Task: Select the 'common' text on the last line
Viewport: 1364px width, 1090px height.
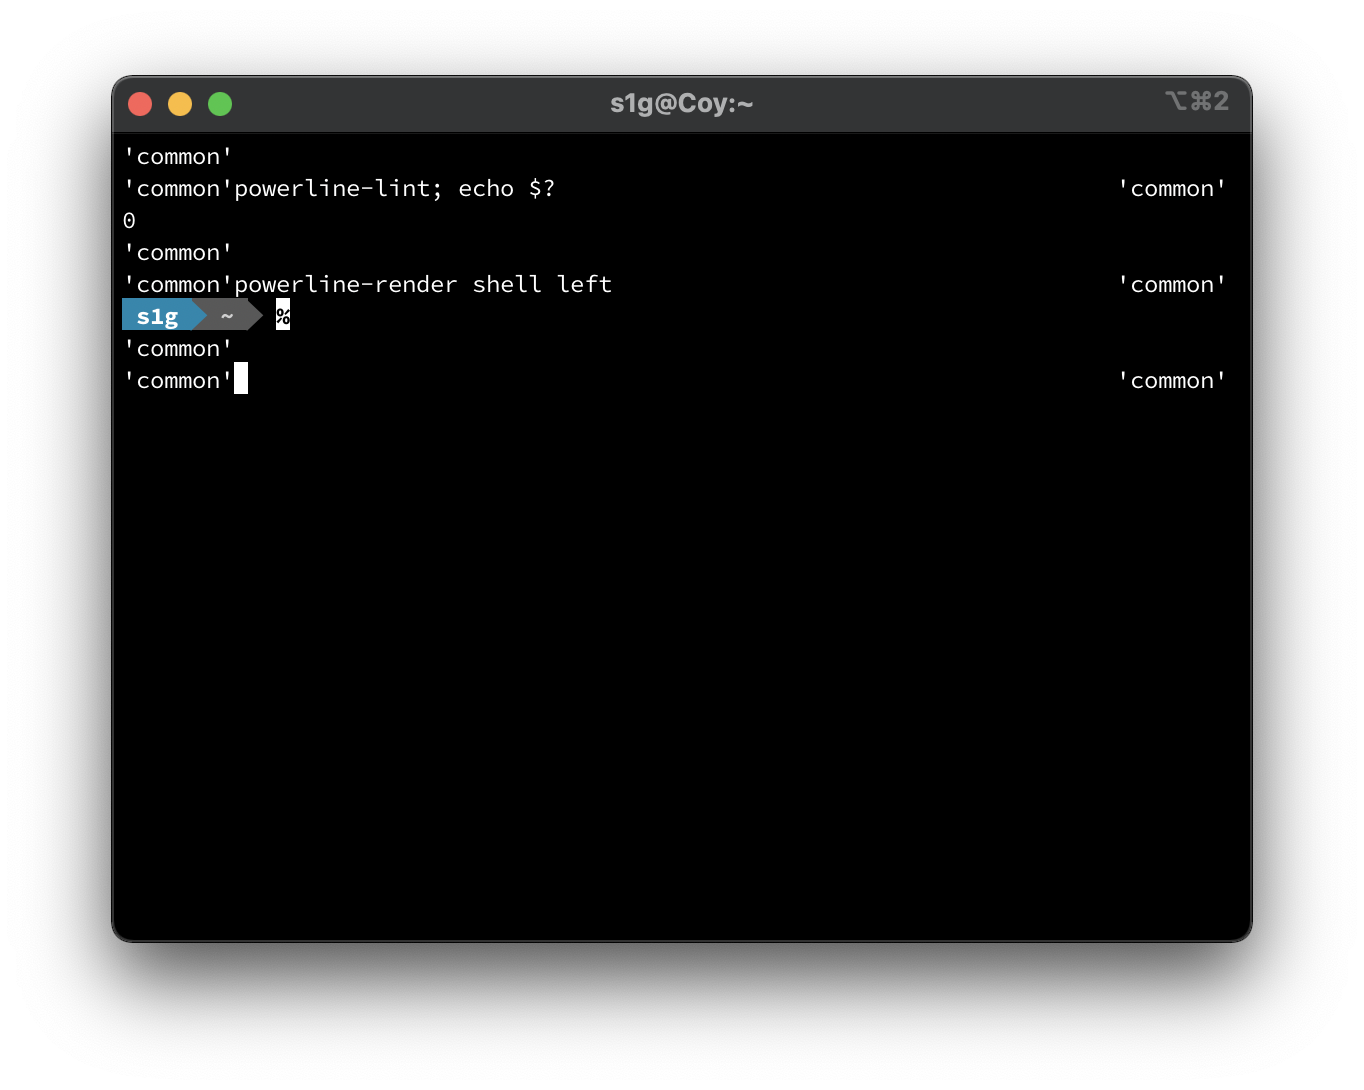Action: 178,380
